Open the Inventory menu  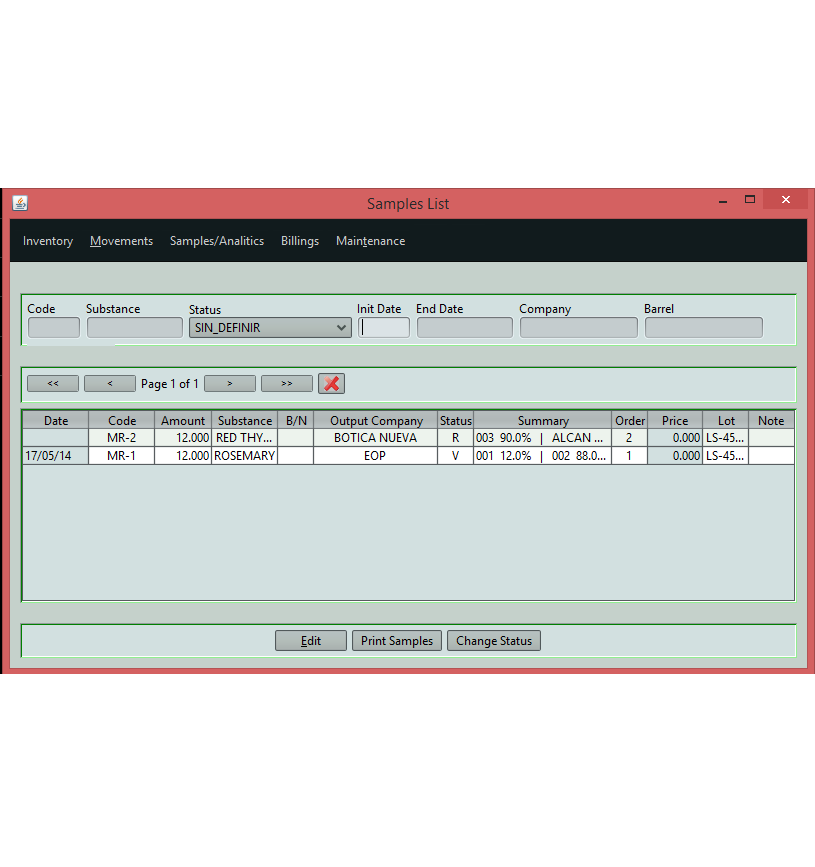[48, 241]
